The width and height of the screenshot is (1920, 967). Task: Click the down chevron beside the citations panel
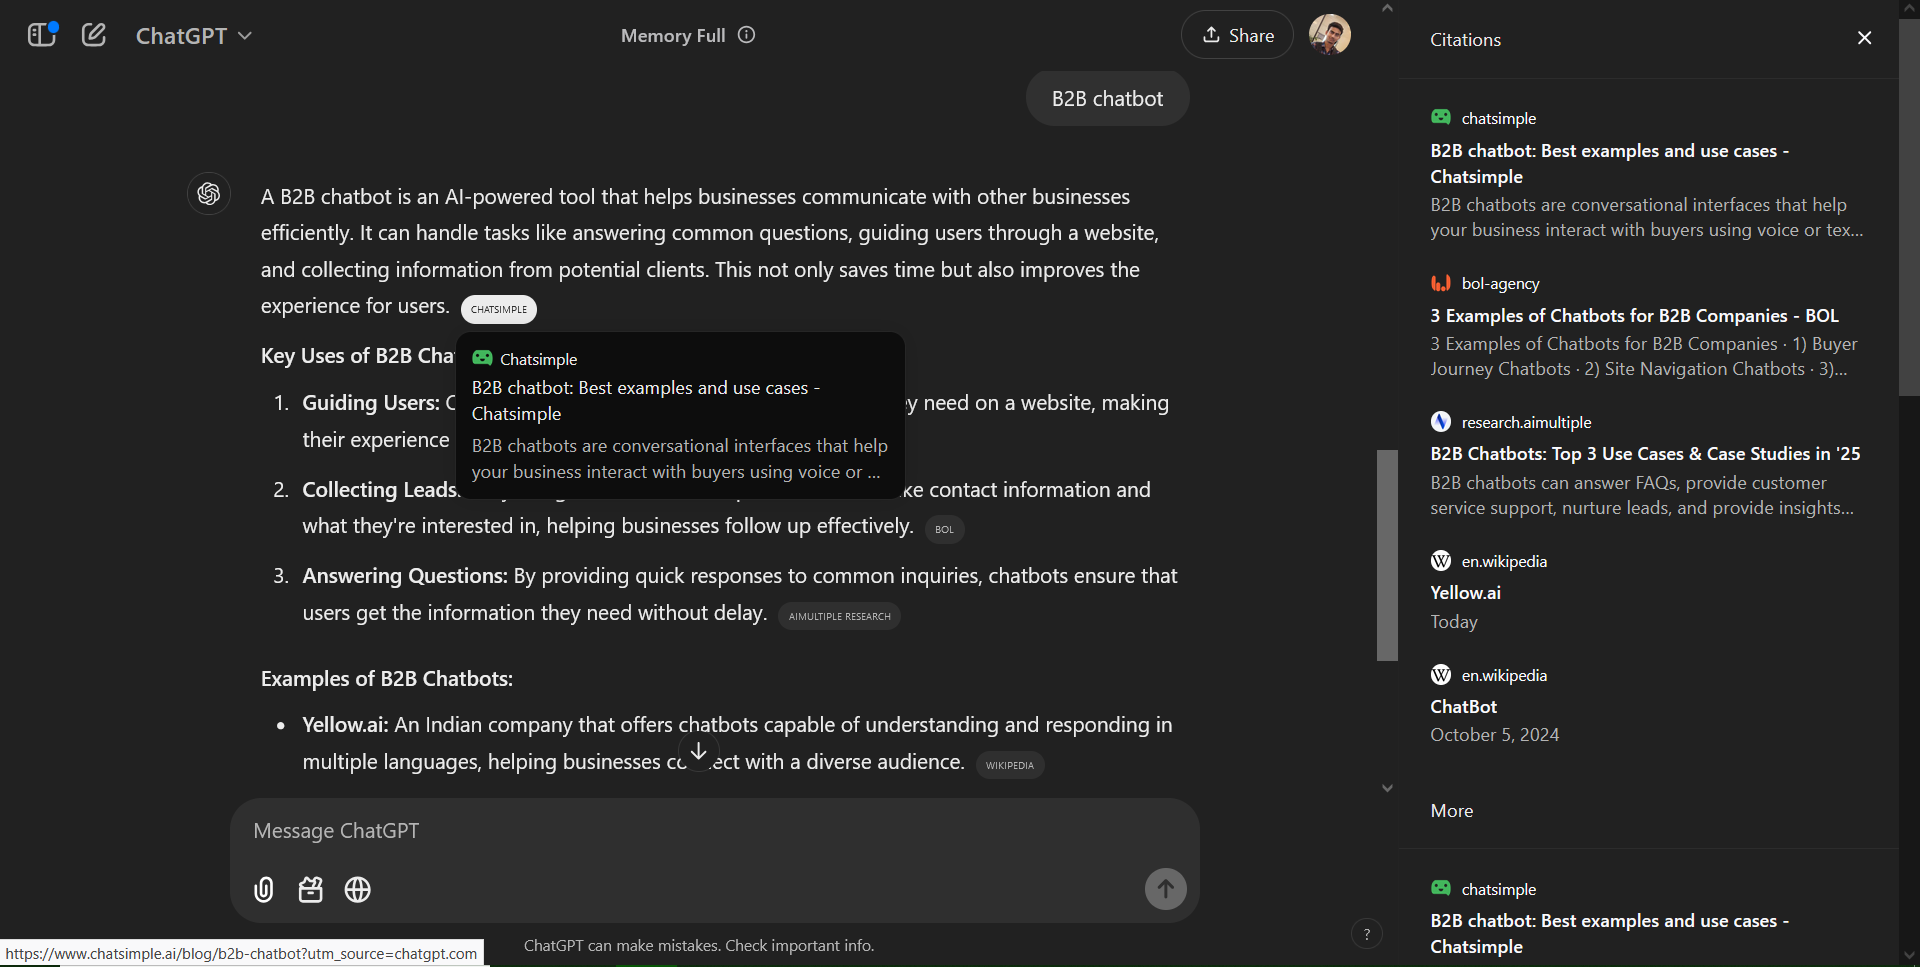tap(1387, 788)
